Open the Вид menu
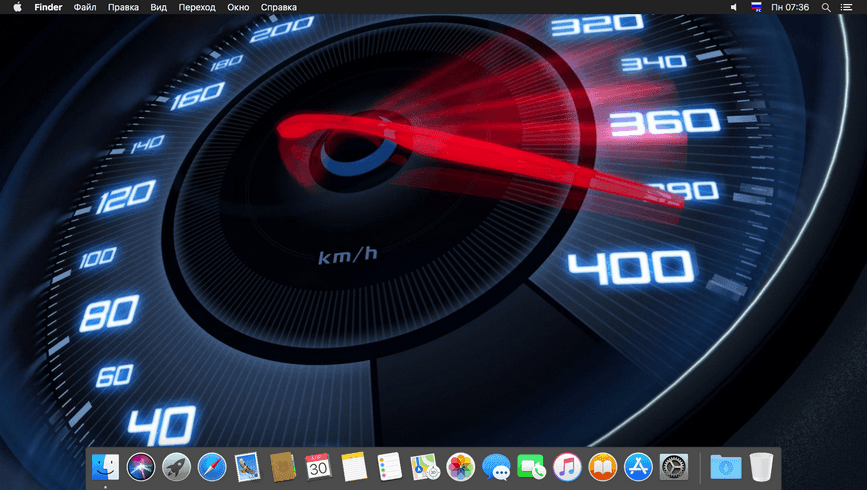 [x=159, y=7]
